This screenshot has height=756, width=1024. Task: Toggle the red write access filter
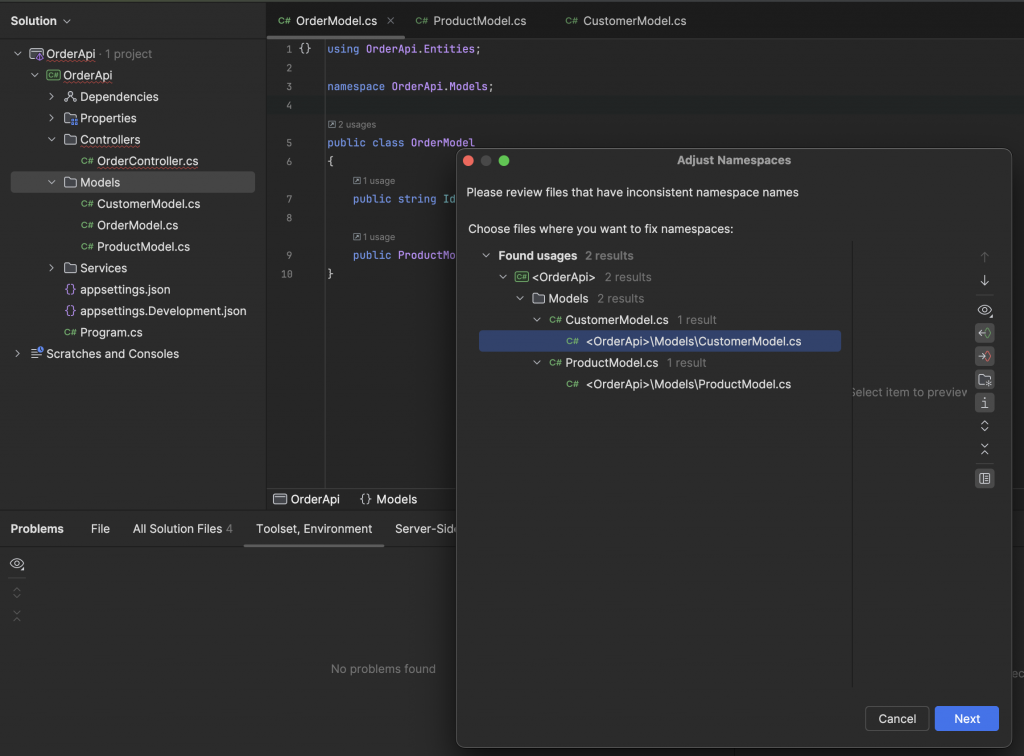tap(985, 356)
